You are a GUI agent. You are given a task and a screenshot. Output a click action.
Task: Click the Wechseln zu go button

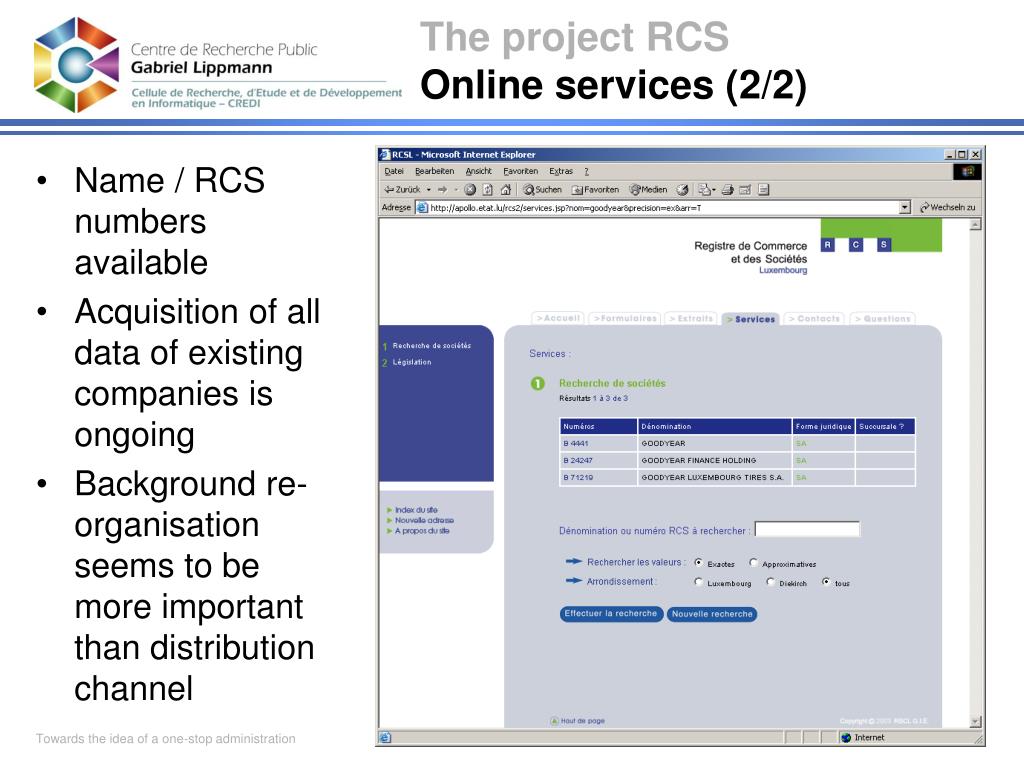[x=948, y=207]
